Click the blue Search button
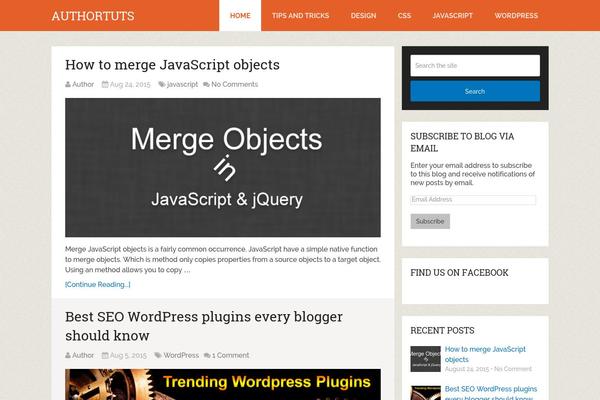The height and width of the screenshot is (400, 600). tap(475, 91)
